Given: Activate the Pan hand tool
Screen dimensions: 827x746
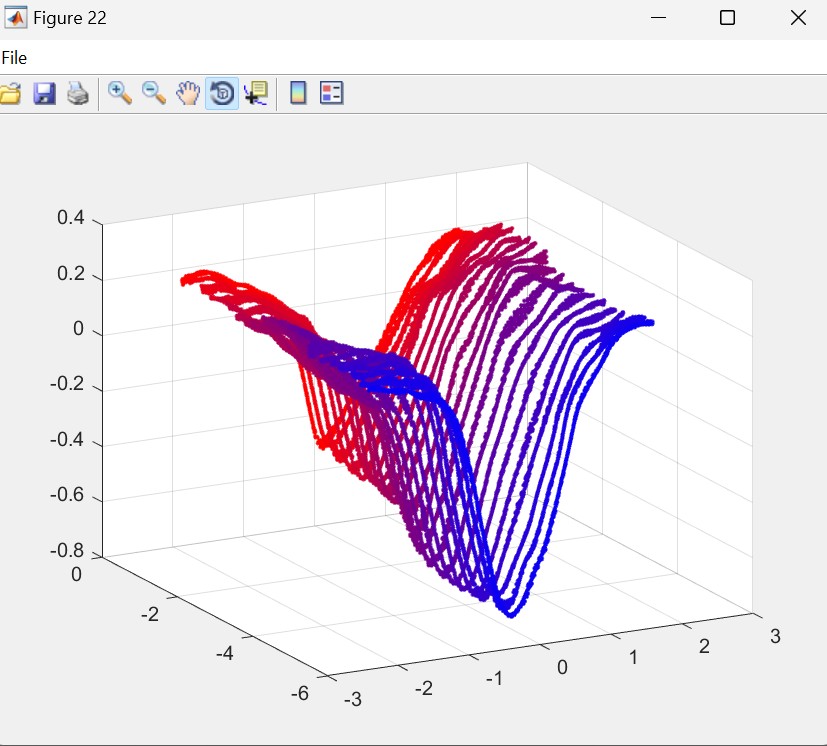Looking at the screenshot, I should [x=188, y=94].
